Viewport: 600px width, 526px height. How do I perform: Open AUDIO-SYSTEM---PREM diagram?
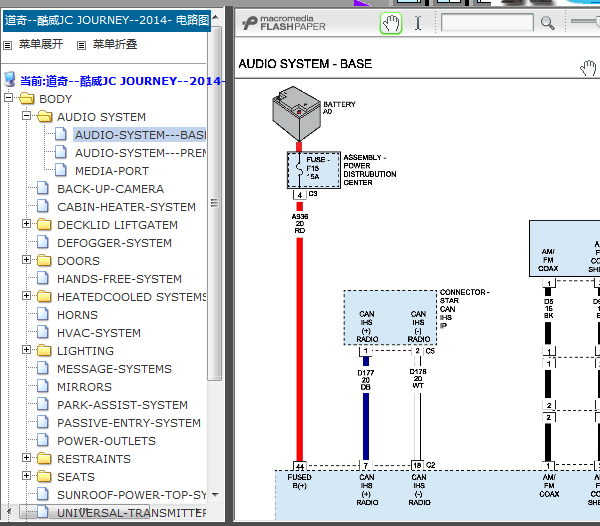tap(140, 153)
